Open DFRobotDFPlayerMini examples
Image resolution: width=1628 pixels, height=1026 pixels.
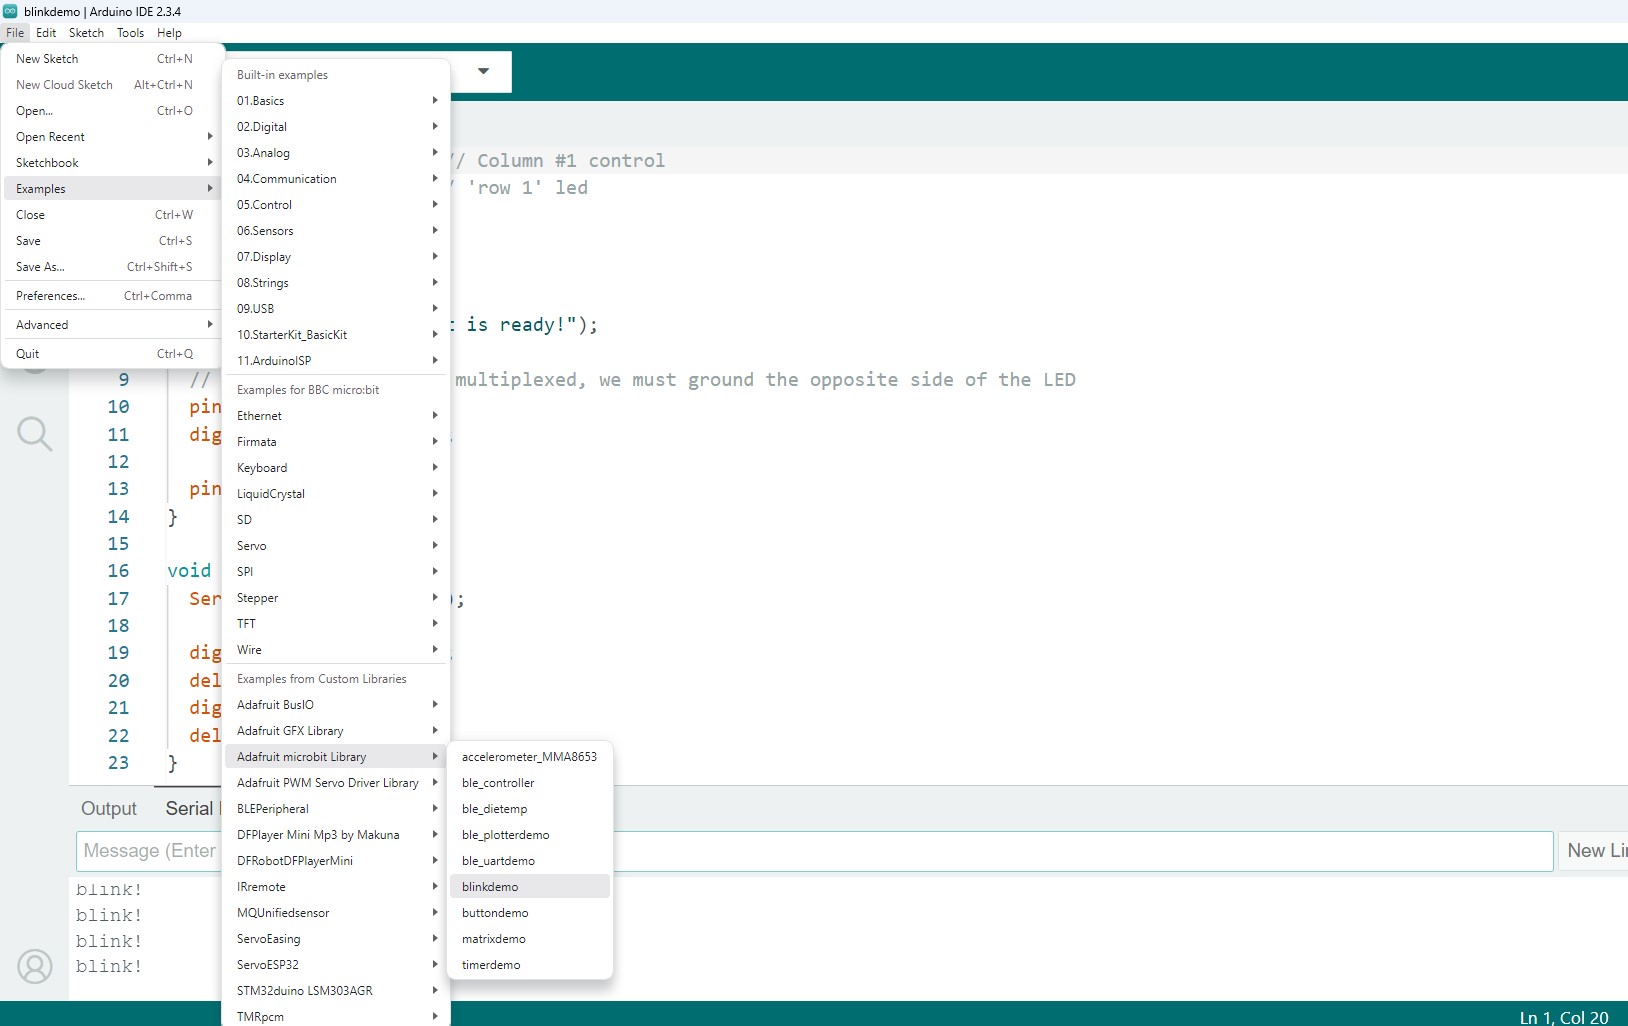click(x=336, y=861)
